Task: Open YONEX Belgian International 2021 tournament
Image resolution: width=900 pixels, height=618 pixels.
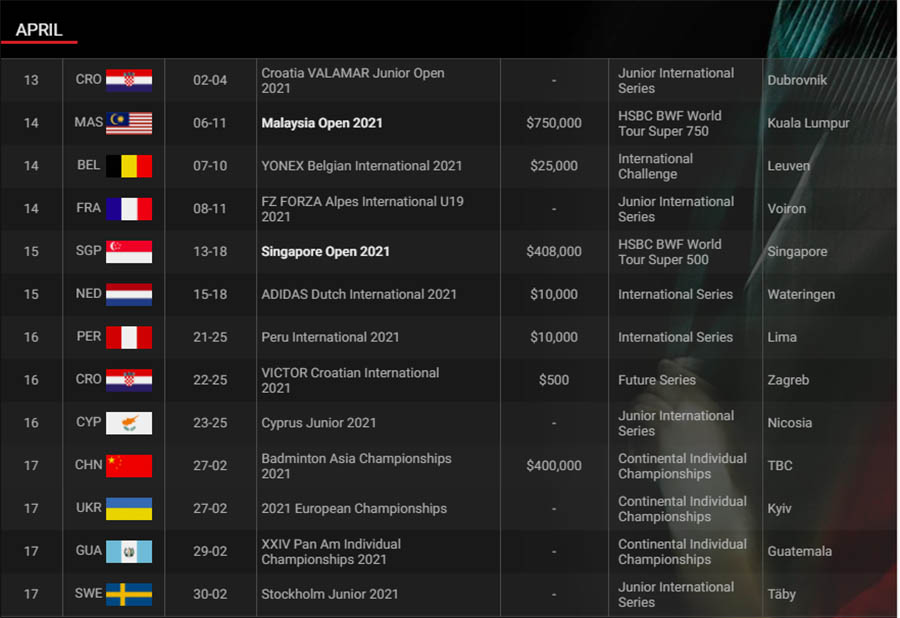Action: pos(362,166)
